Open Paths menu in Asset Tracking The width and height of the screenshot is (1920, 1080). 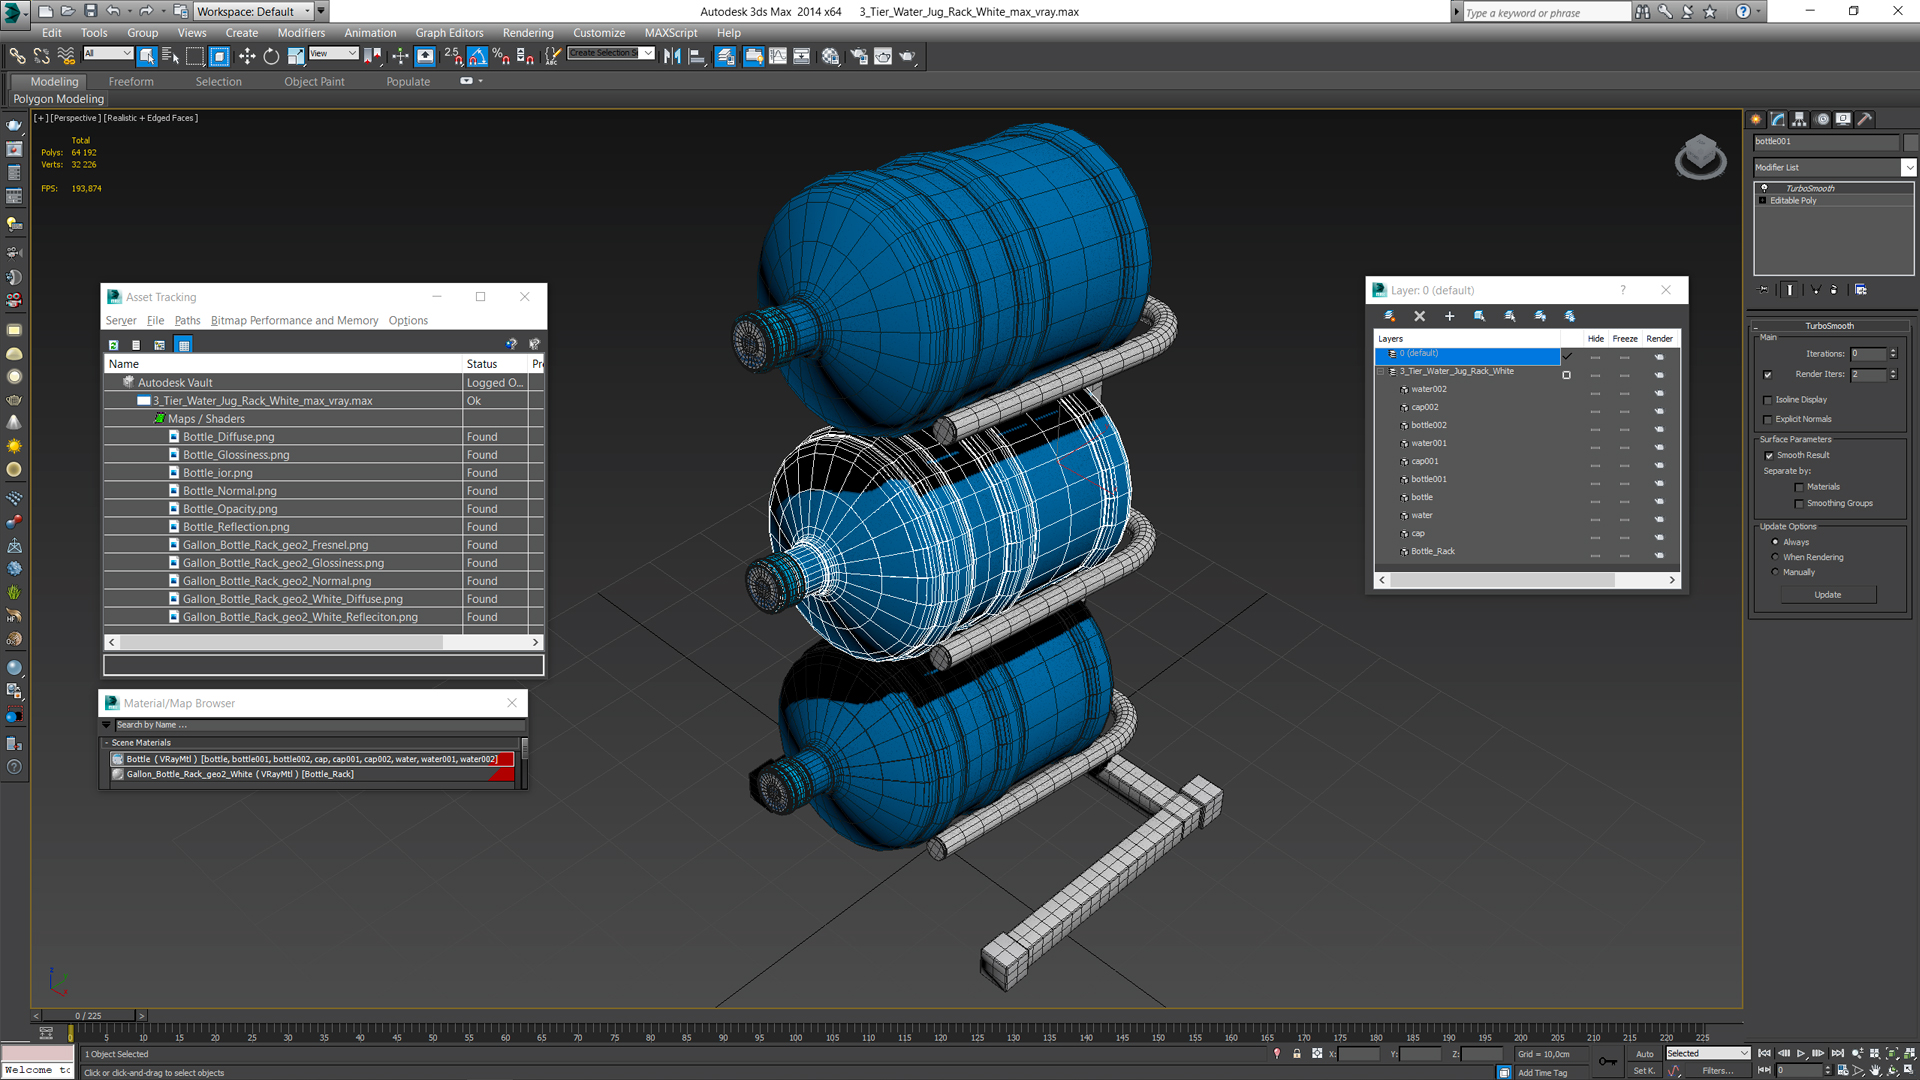[187, 321]
